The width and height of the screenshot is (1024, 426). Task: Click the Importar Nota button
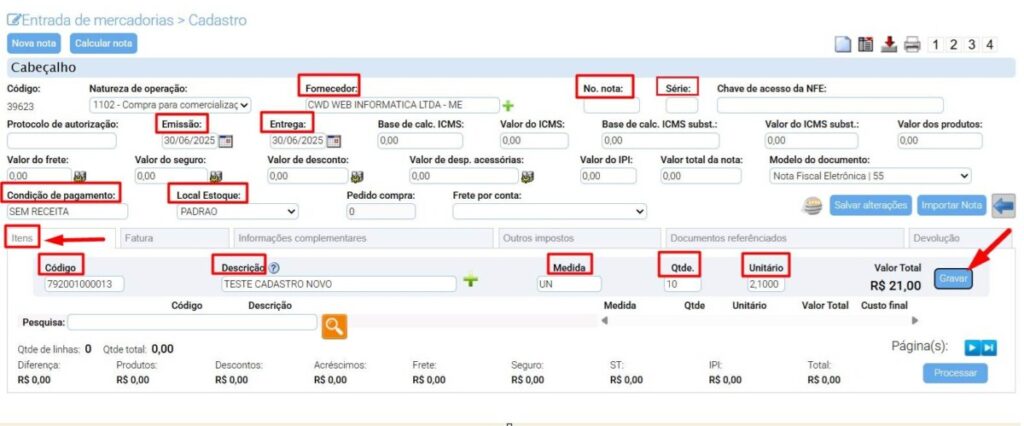pos(951,205)
